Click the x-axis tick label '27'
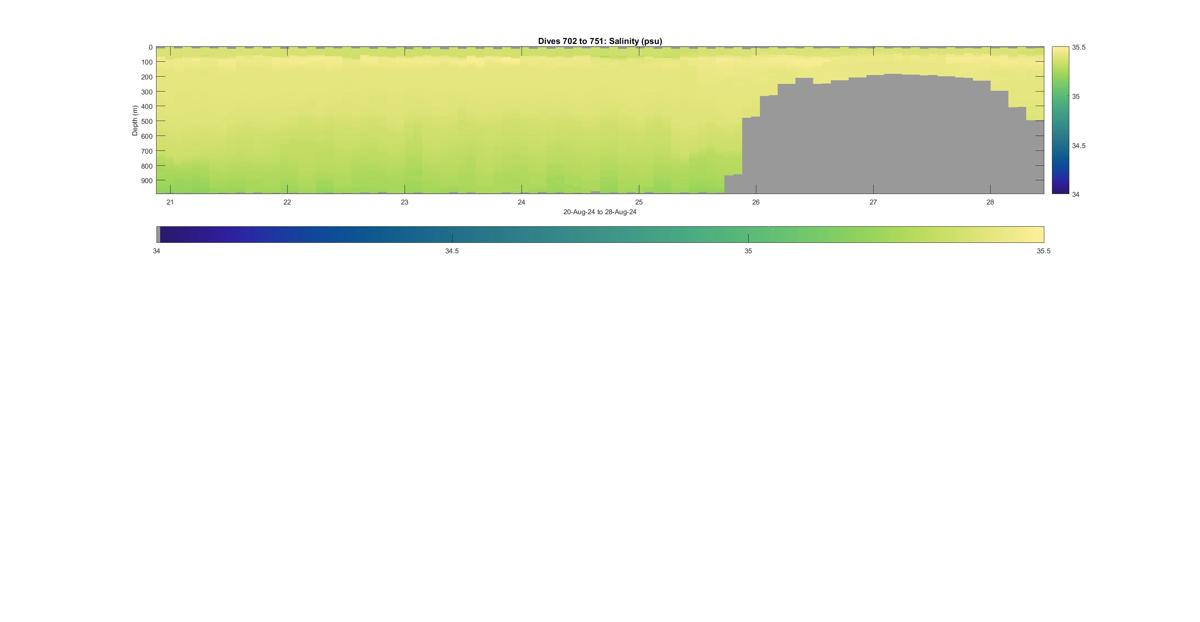 [x=873, y=202]
